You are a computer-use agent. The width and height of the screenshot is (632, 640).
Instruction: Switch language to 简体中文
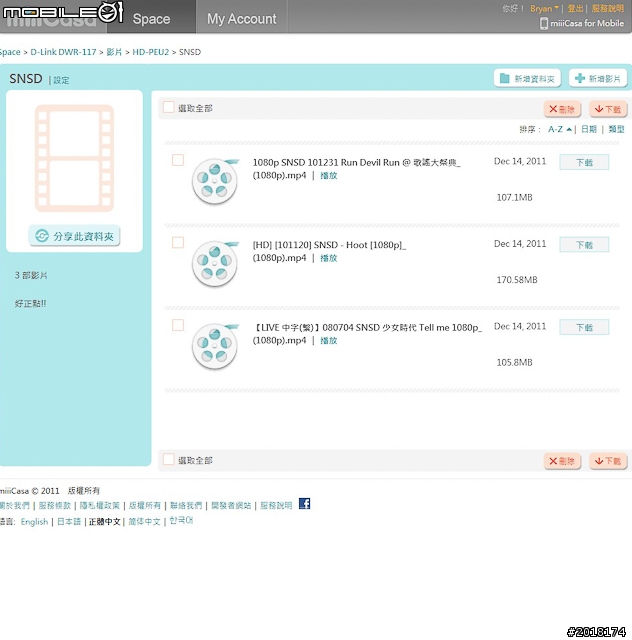(x=144, y=522)
